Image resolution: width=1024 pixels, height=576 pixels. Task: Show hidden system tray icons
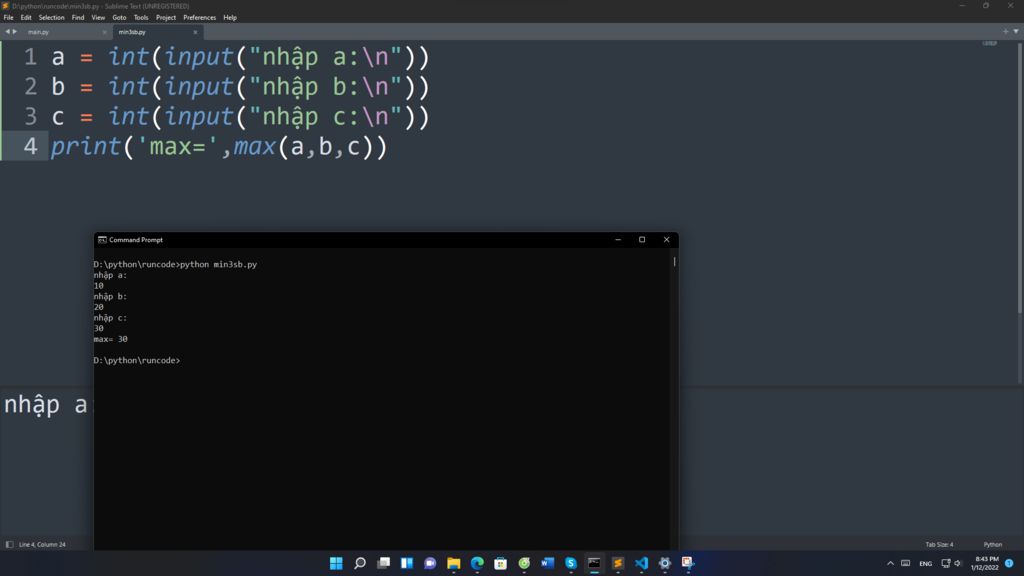click(x=890, y=563)
